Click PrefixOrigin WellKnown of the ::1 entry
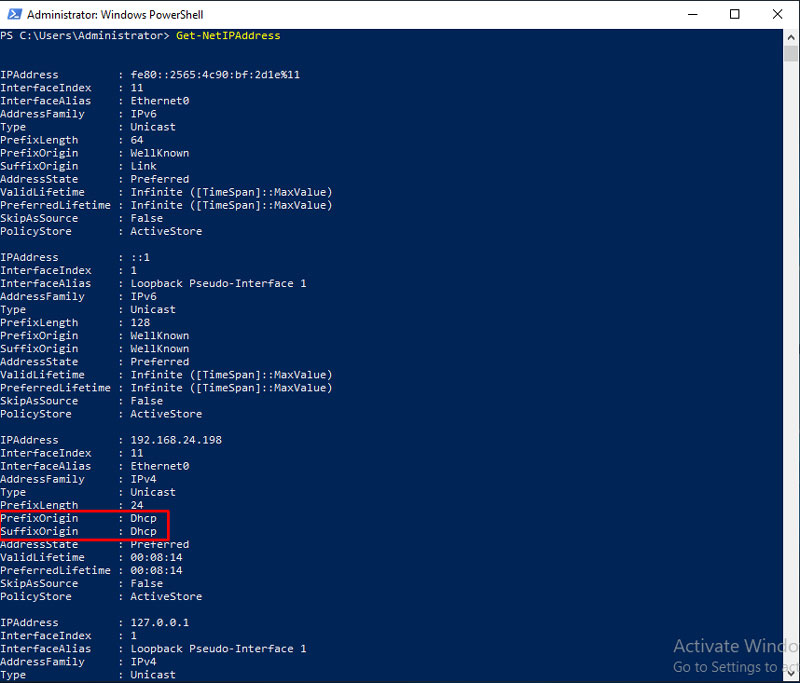This screenshot has width=800, height=683. 160,336
